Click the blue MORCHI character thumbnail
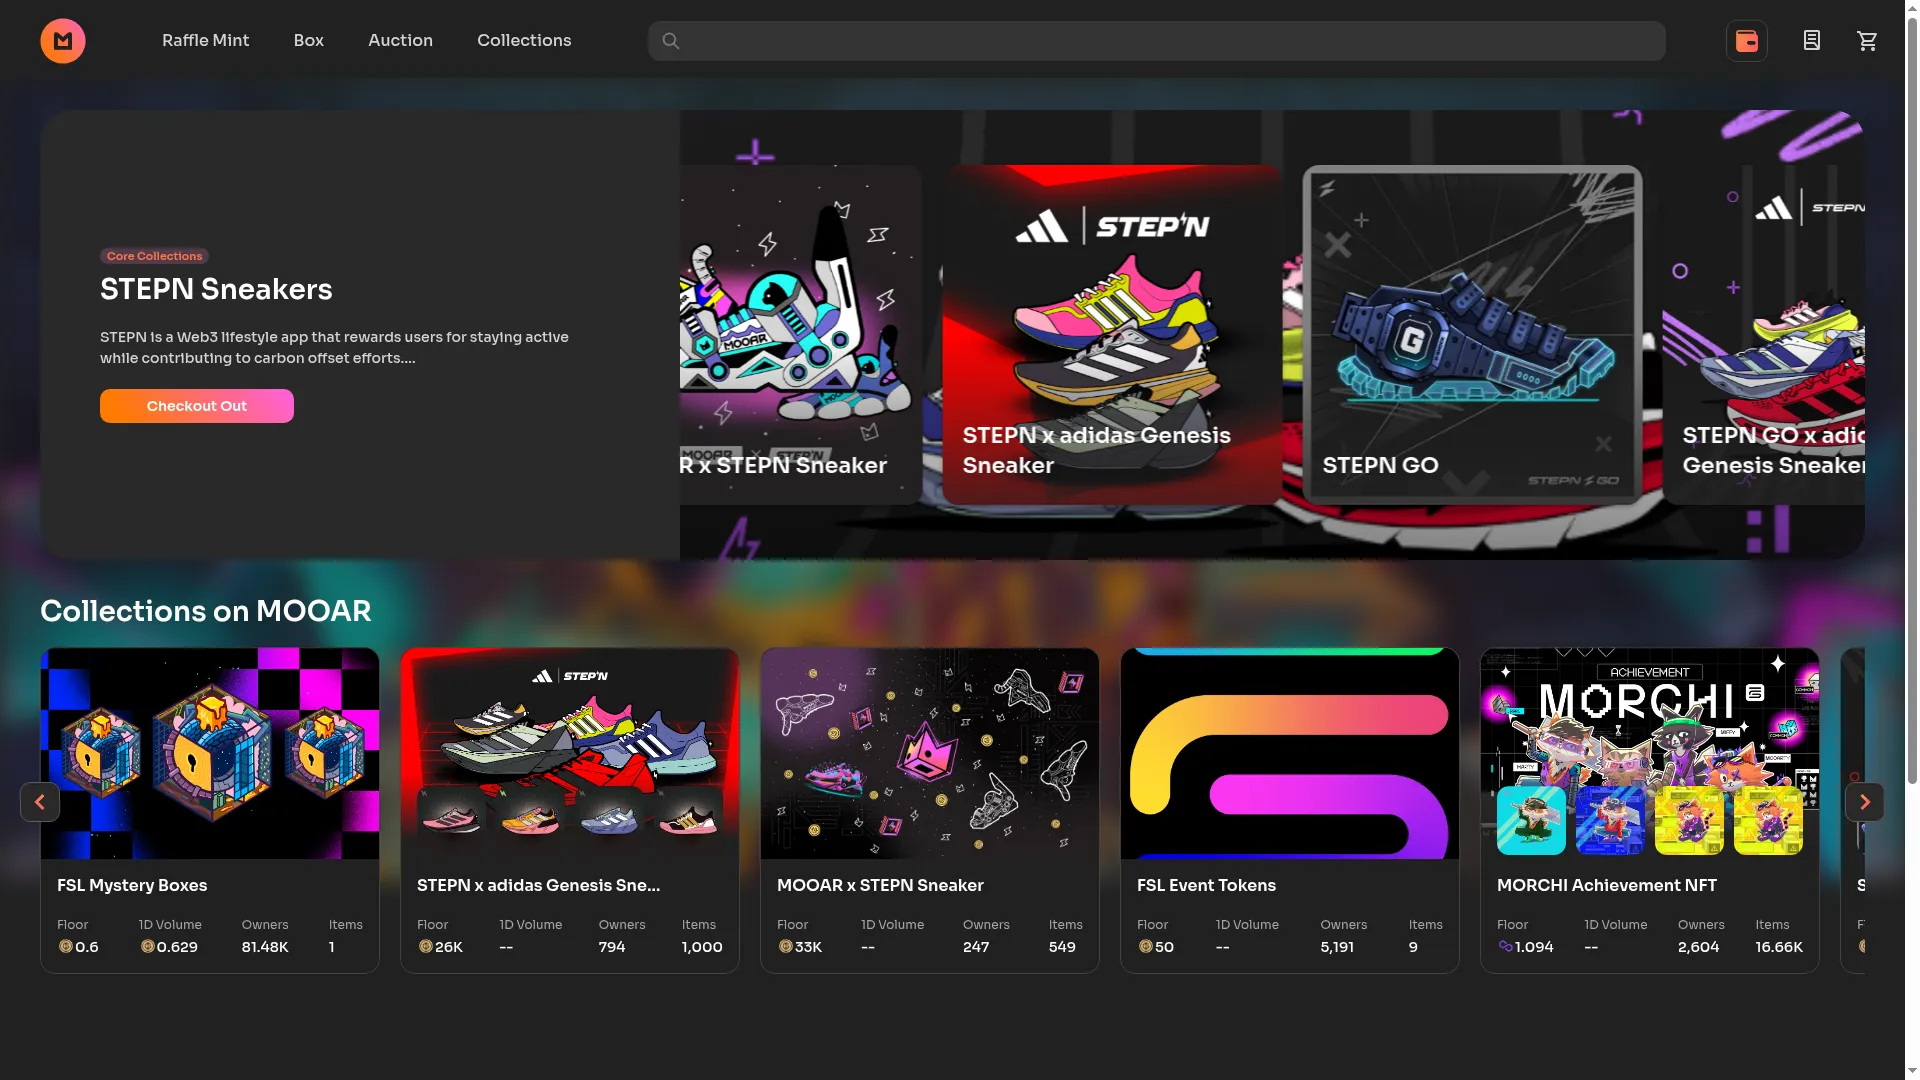1920x1080 pixels. pos(1610,821)
